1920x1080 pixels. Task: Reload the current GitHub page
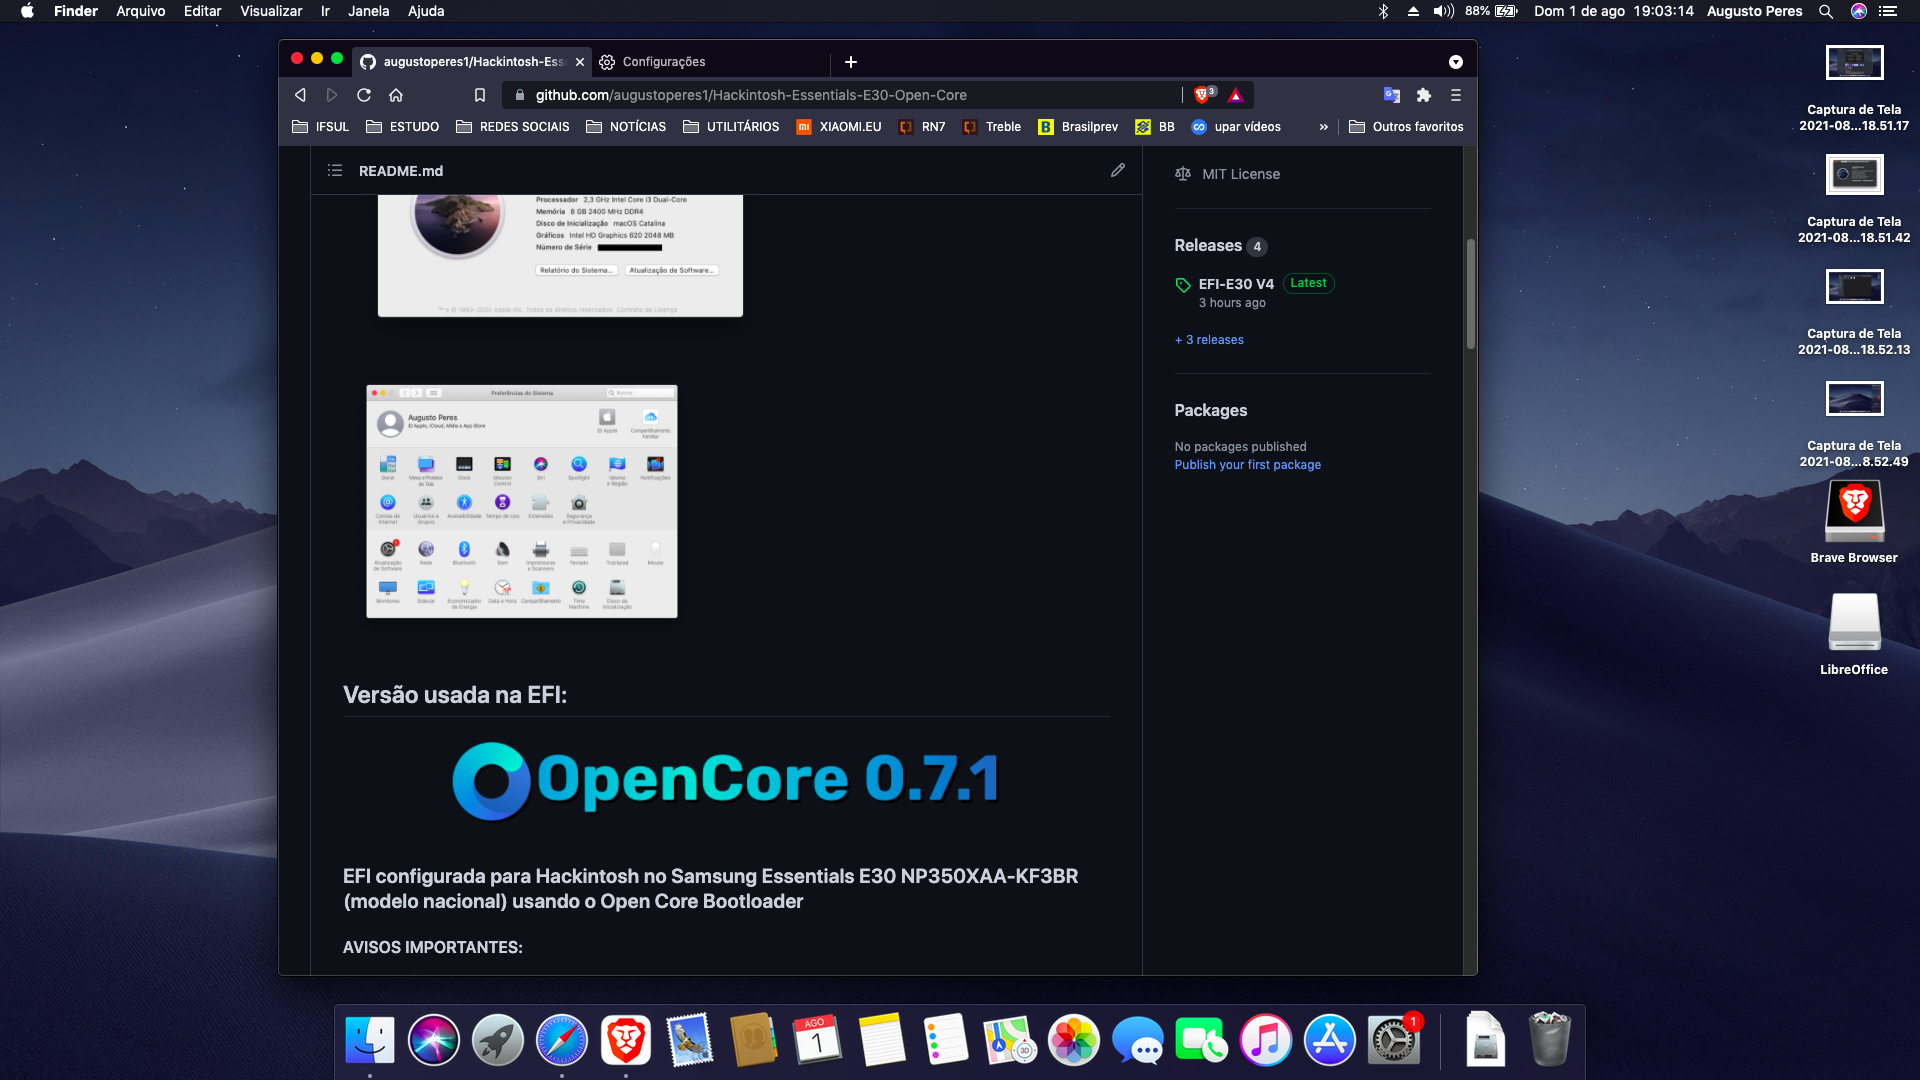coord(364,95)
